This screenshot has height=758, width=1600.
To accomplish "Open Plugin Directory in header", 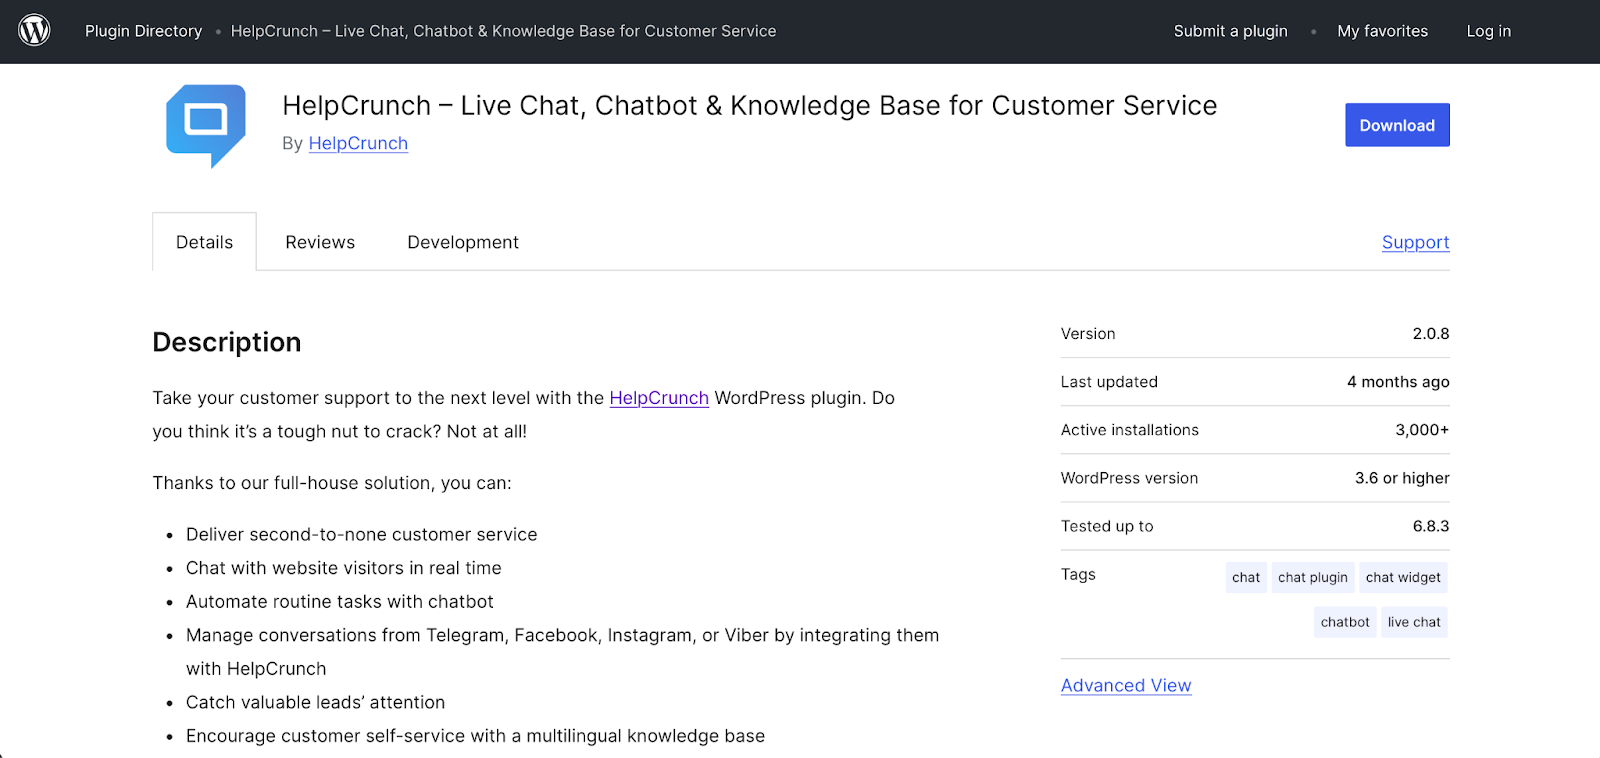I will (143, 31).
